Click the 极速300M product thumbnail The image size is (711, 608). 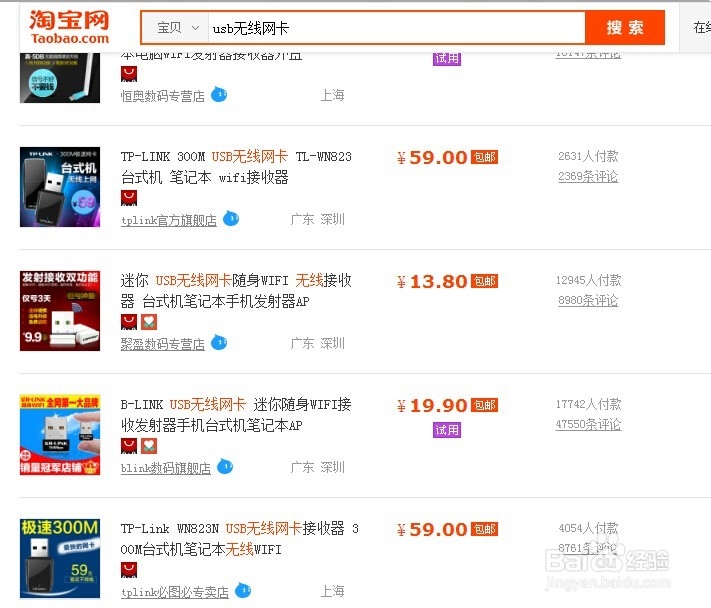pos(60,559)
